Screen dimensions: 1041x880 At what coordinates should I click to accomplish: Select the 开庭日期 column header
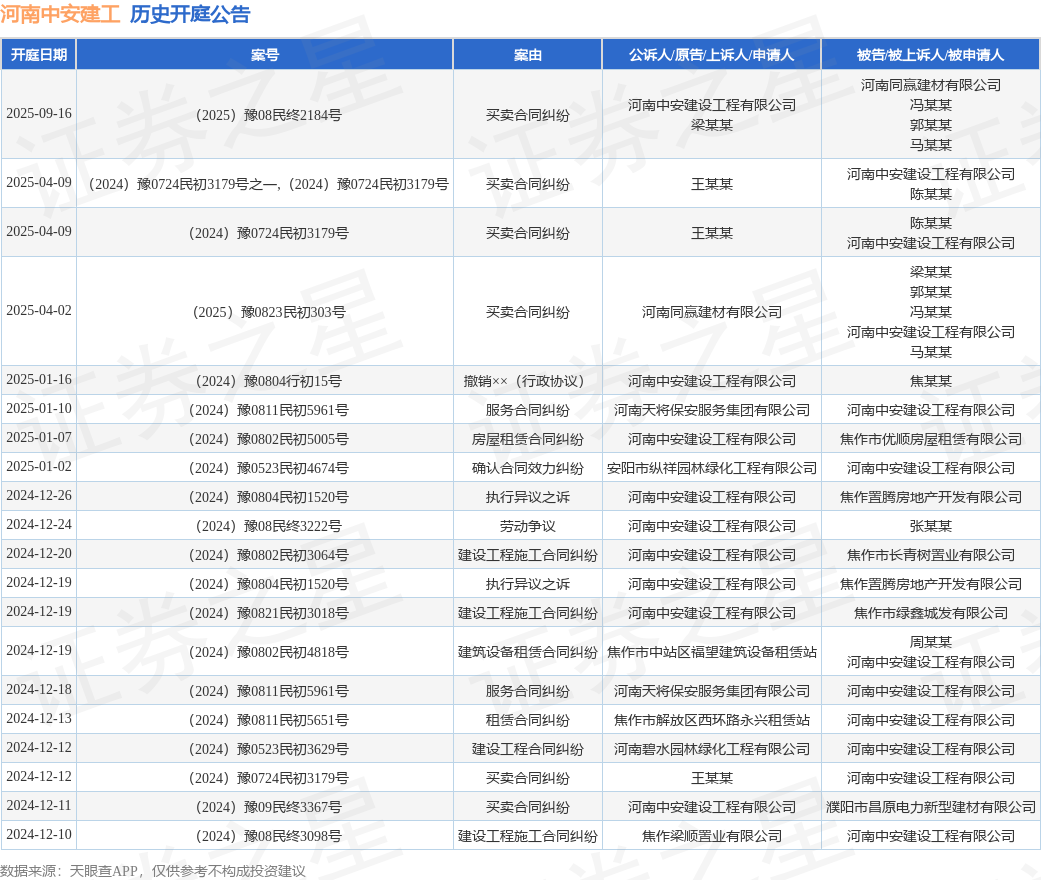pos(39,55)
